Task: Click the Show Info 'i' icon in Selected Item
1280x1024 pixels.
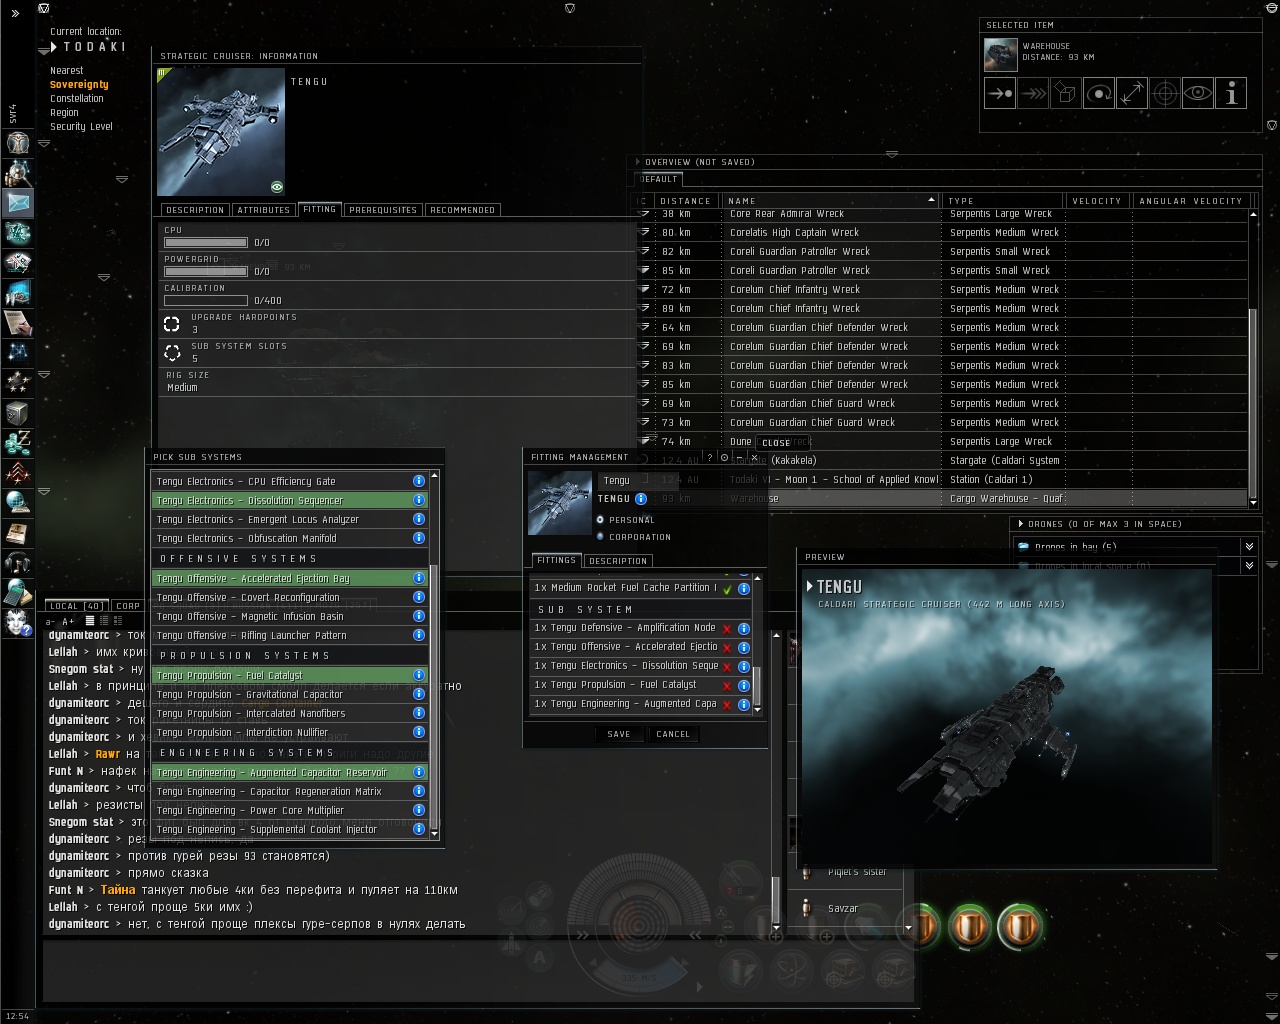Action: coord(1231,94)
